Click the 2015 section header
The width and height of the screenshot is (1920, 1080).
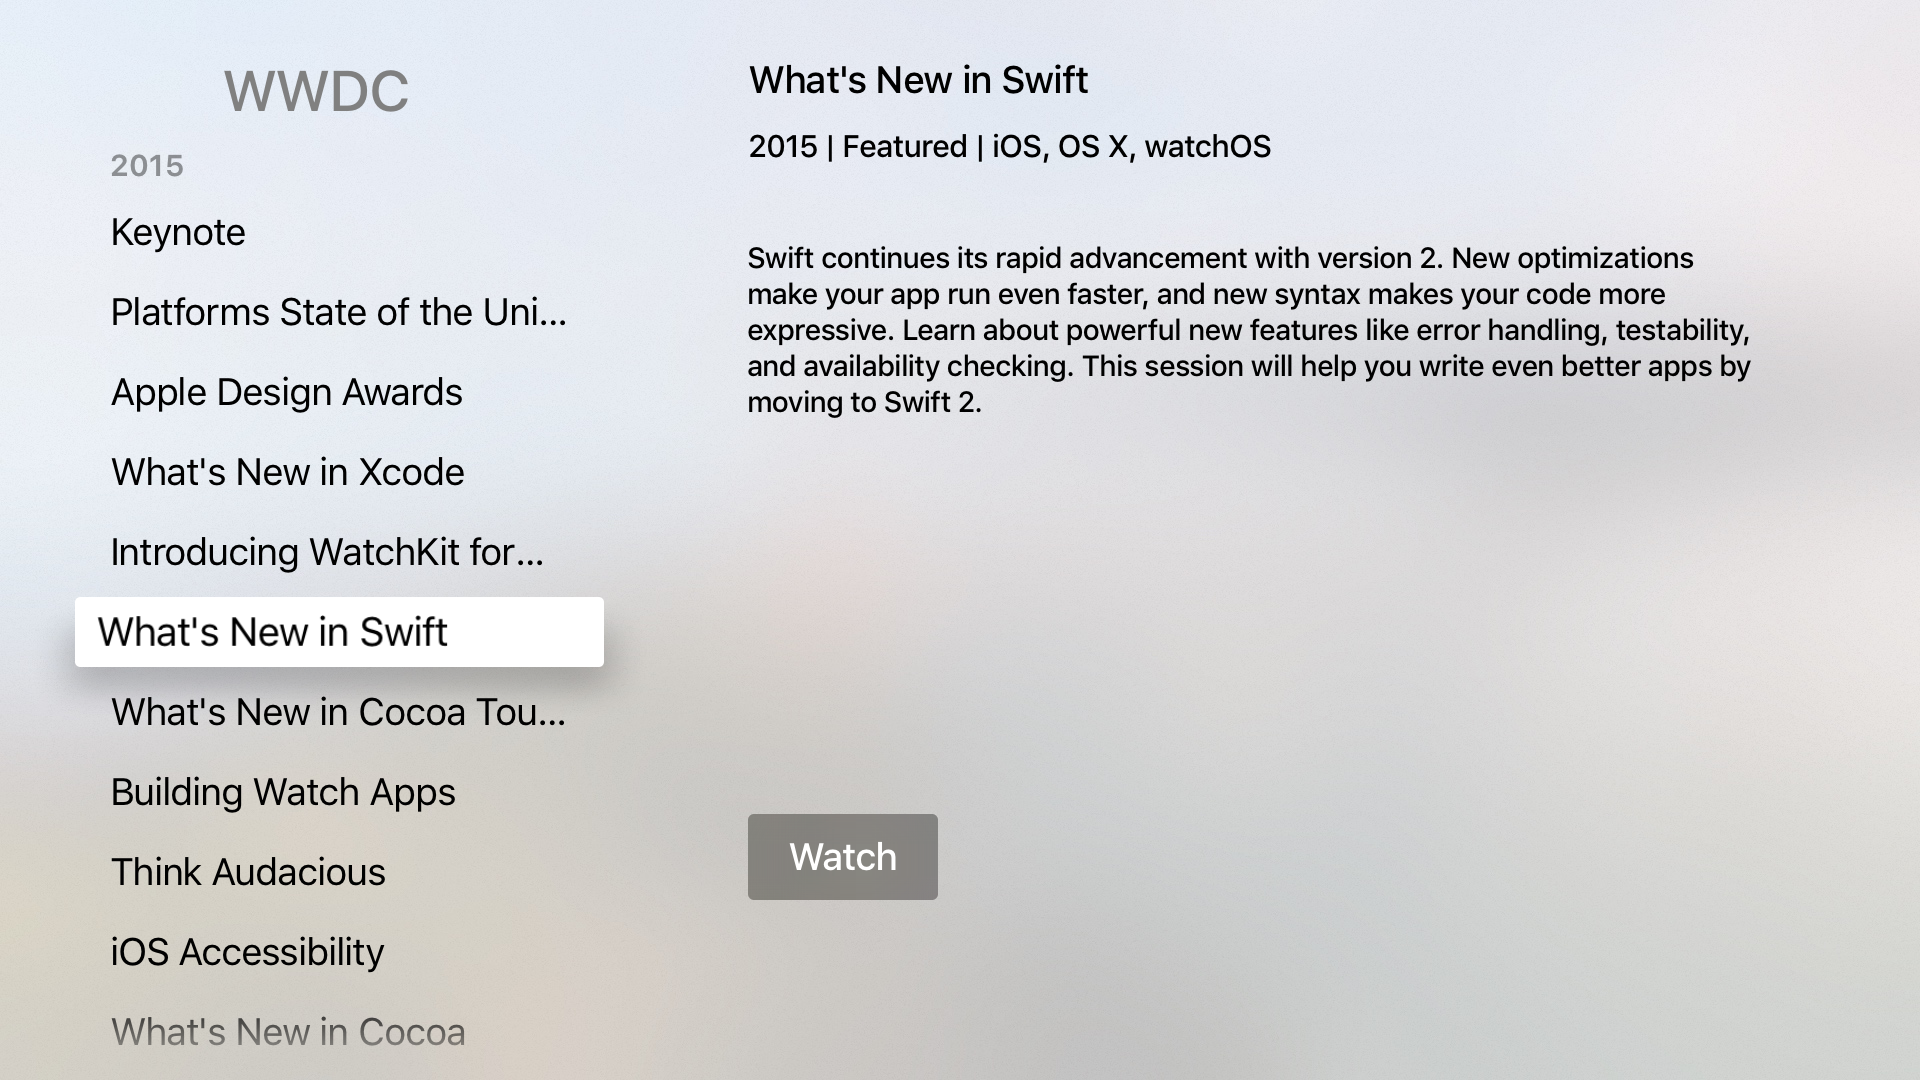(147, 166)
